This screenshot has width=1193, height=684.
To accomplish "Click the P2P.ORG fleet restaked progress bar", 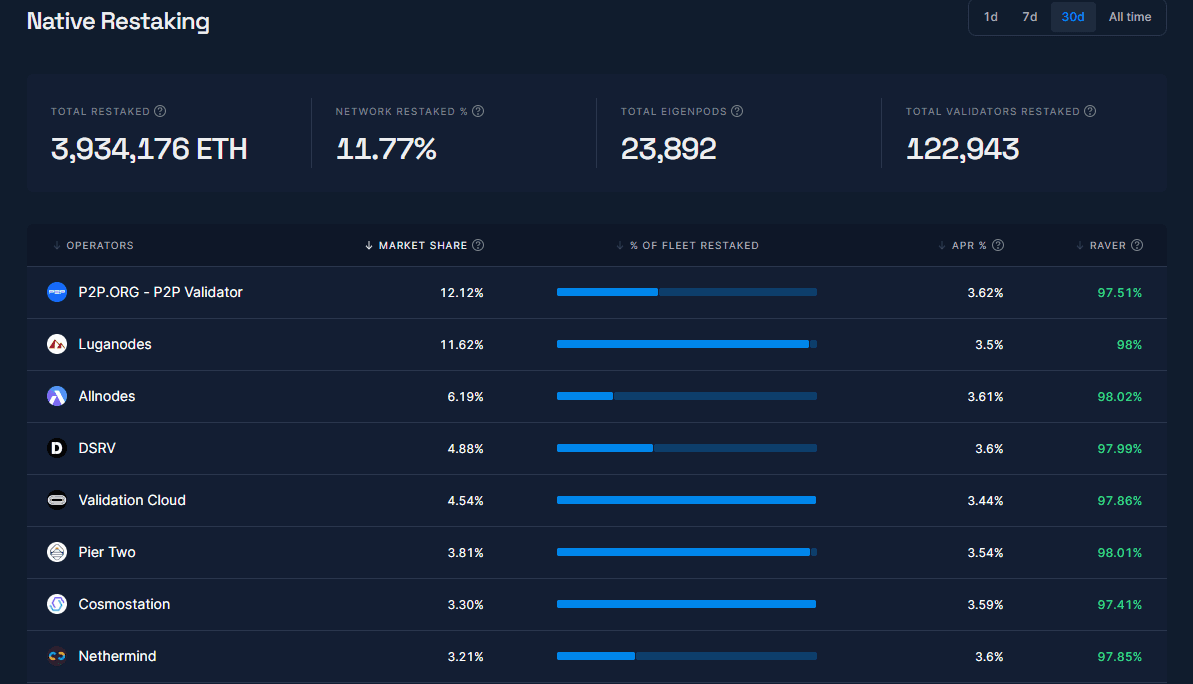I will click(x=686, y=292).
